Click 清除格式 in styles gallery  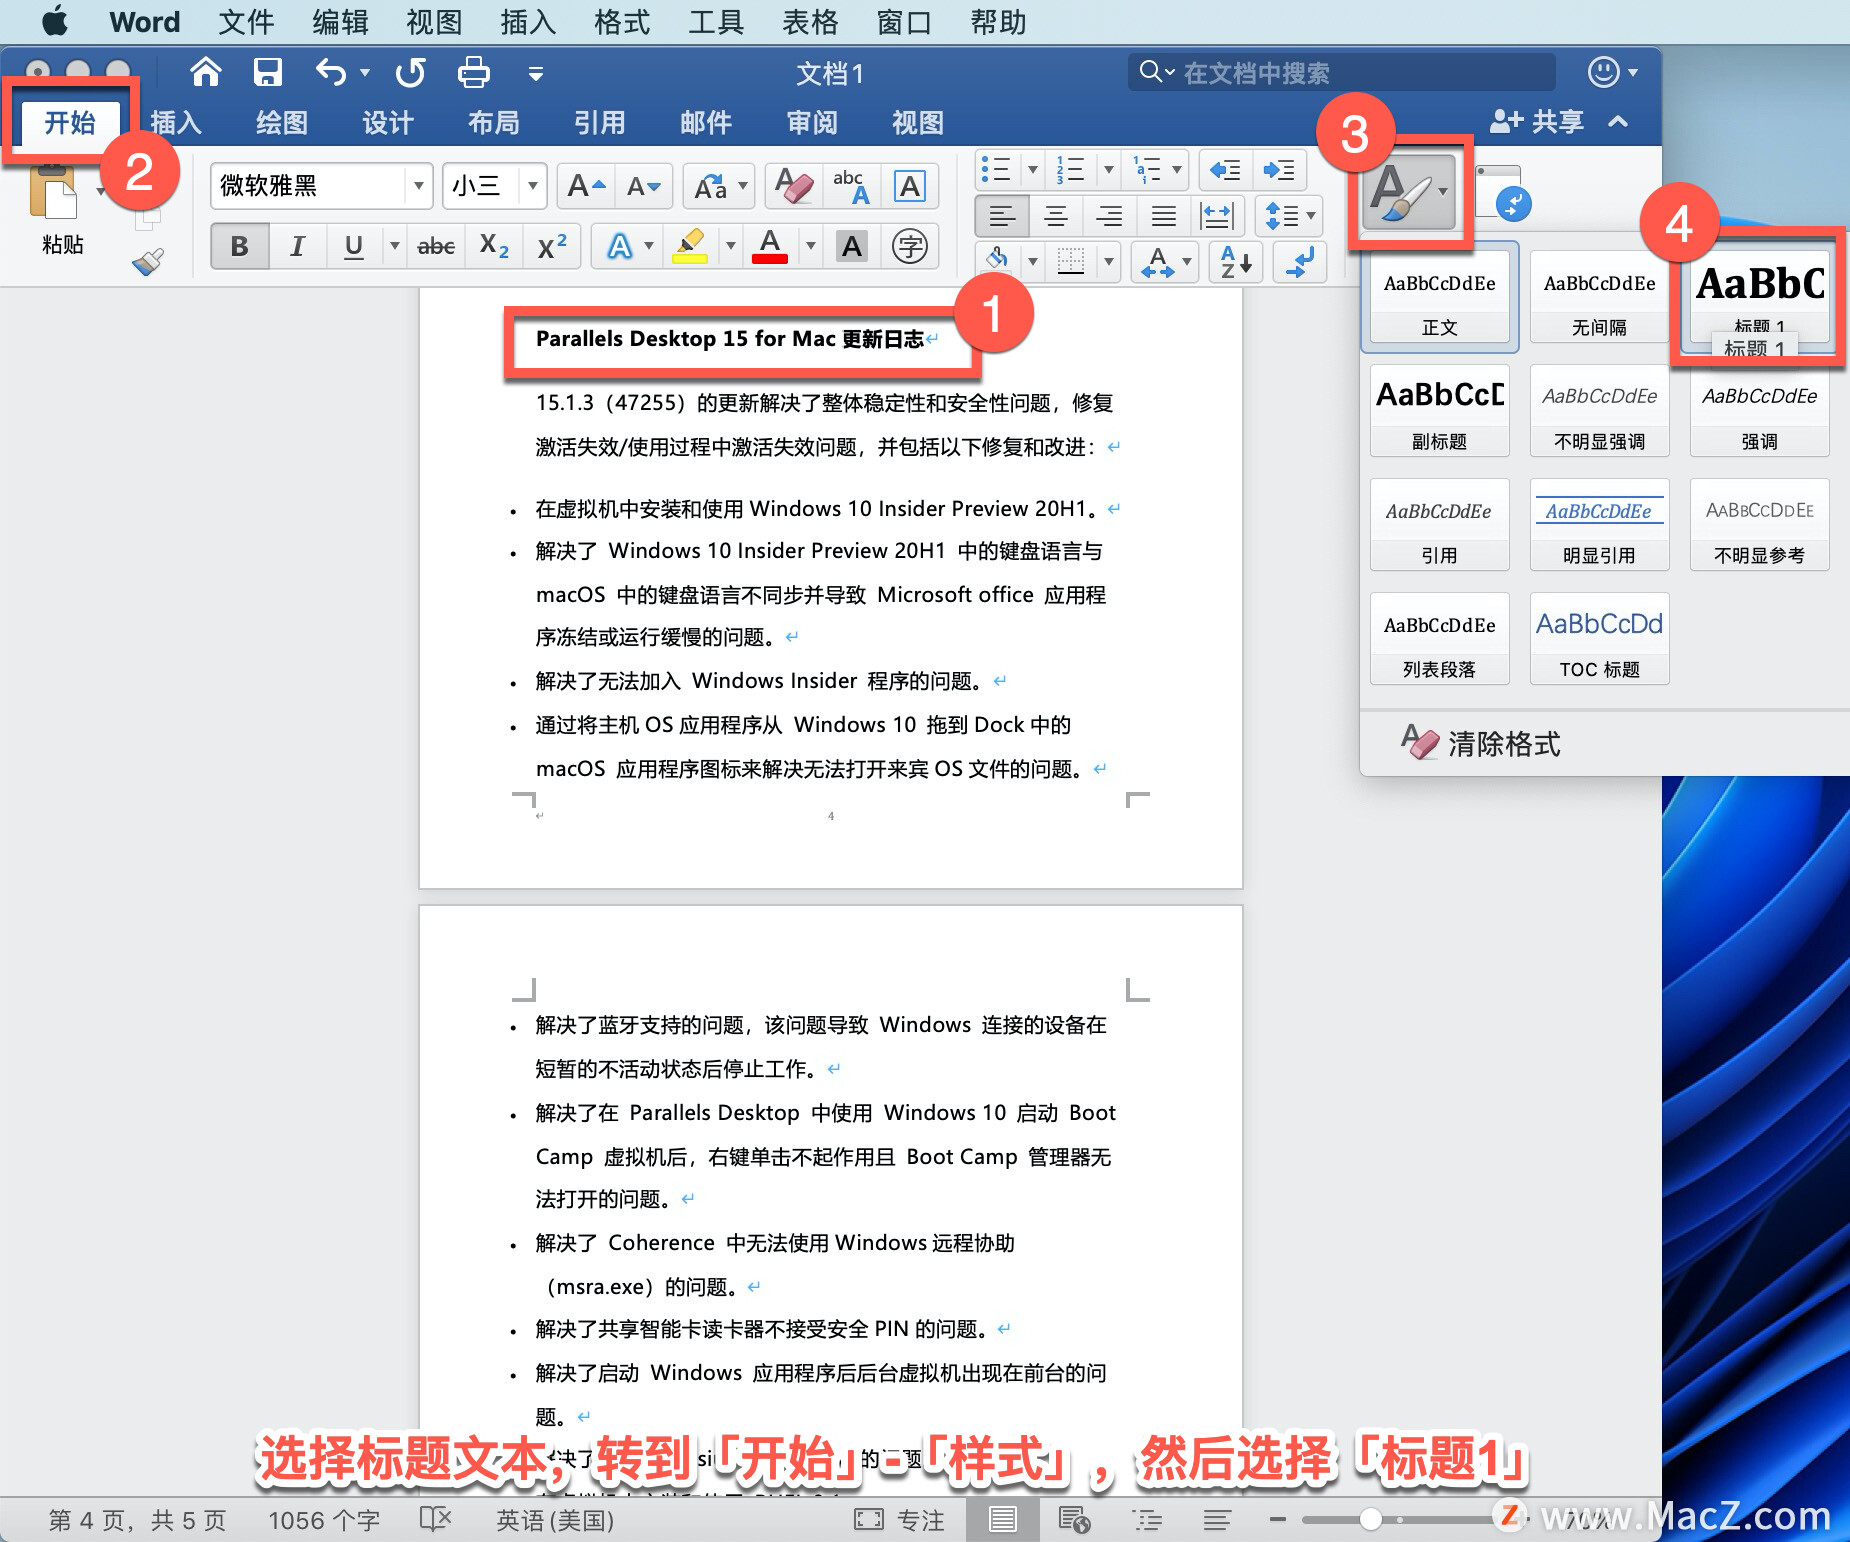[x=1480, y=743]
